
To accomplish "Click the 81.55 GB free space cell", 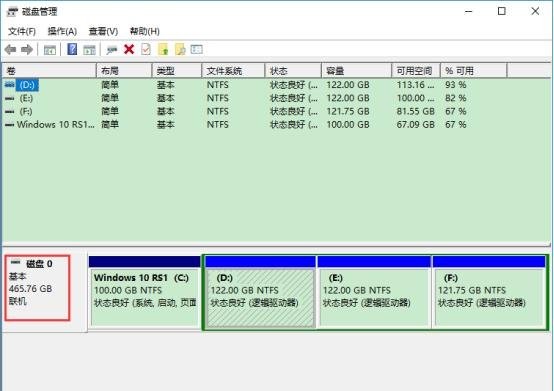I will 416,112.
